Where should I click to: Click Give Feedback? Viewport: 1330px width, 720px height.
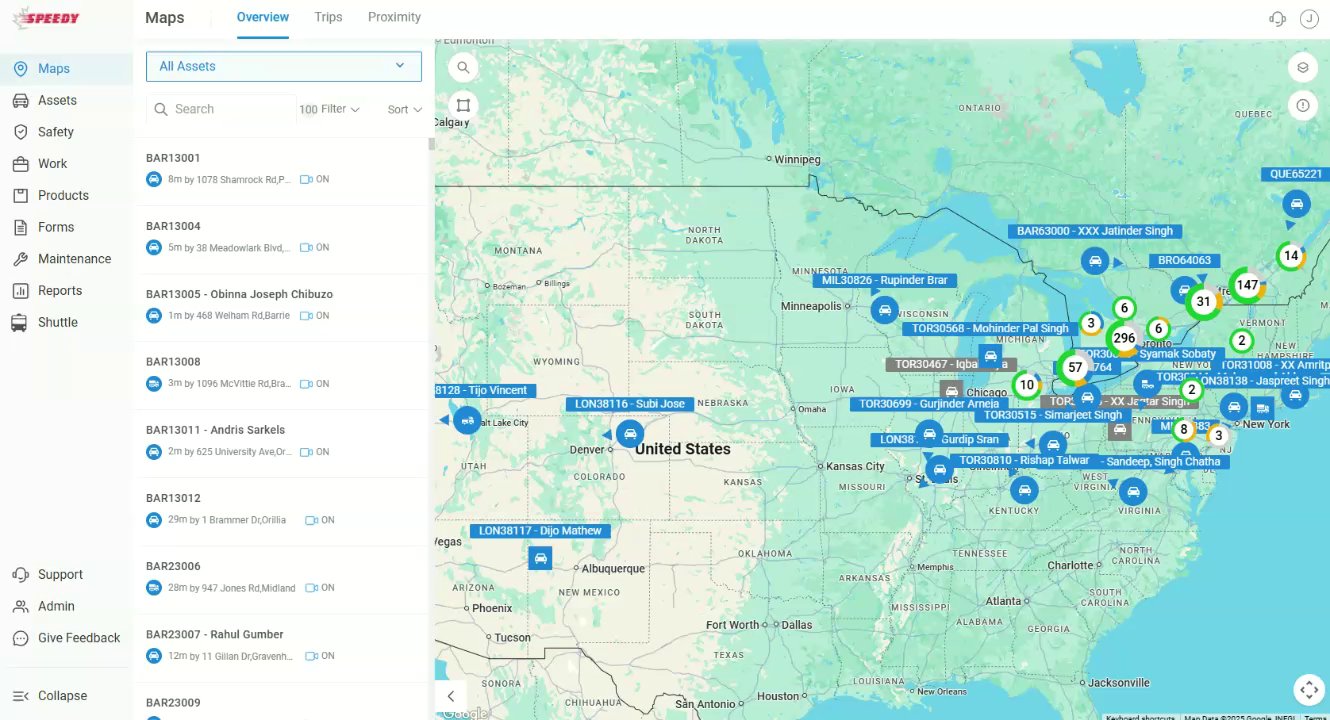click(x=66, y=638)
